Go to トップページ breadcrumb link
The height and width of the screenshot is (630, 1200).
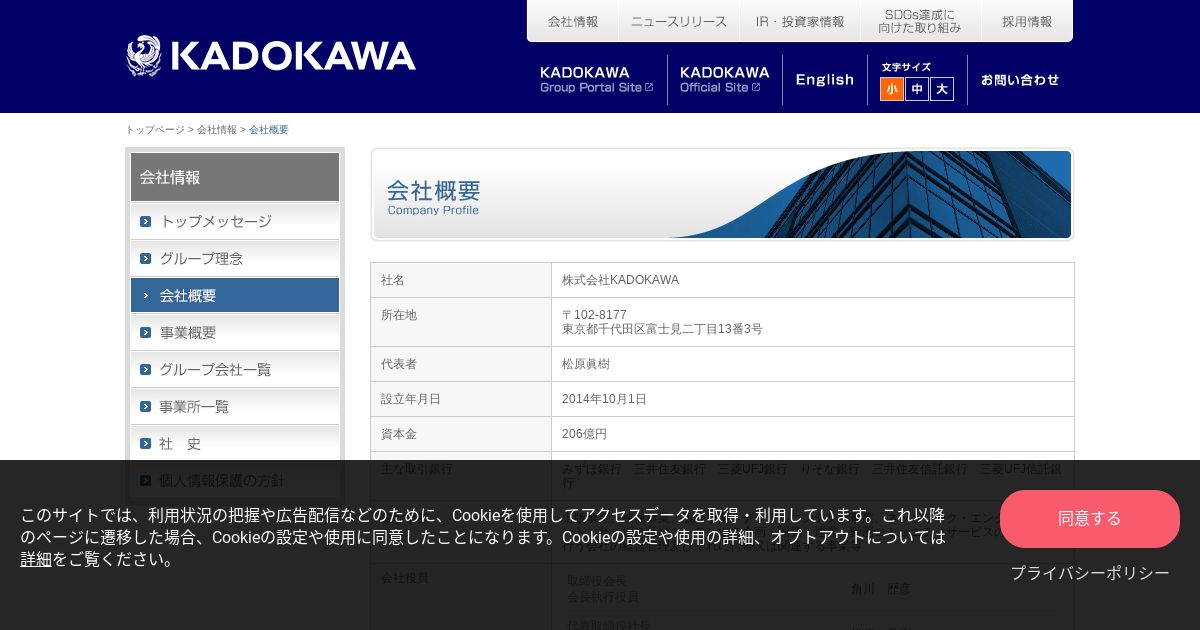(x=155, y=130)
